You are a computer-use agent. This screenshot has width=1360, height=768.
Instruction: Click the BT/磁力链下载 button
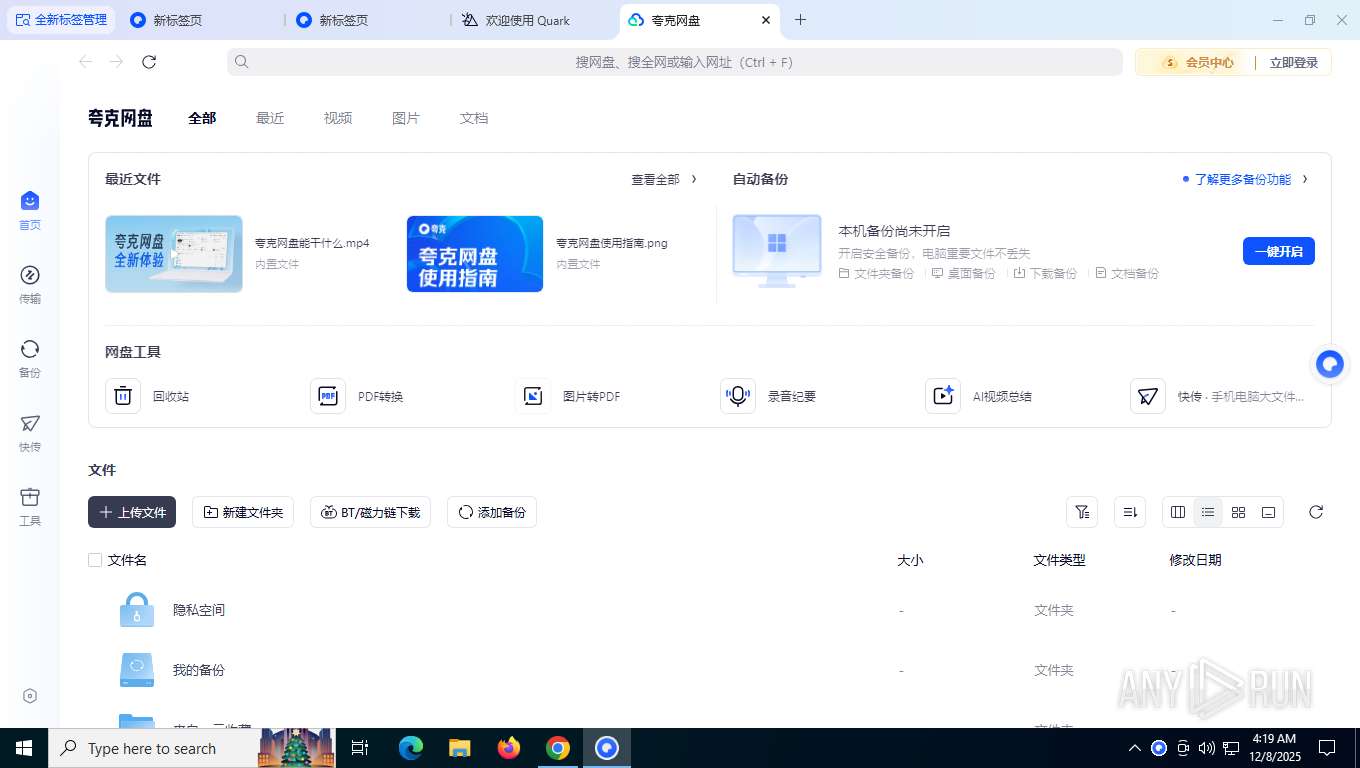pyautogui.click(x=370, y=512)
